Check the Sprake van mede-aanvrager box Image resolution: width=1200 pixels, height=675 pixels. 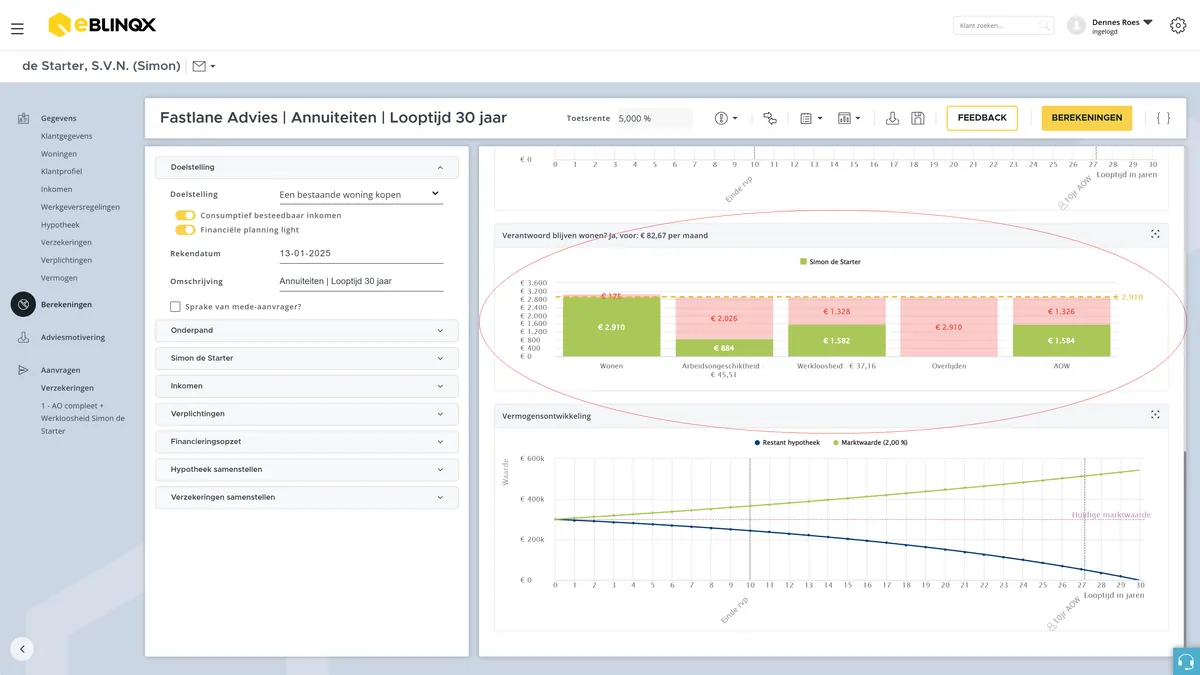[x=176, y=306]
